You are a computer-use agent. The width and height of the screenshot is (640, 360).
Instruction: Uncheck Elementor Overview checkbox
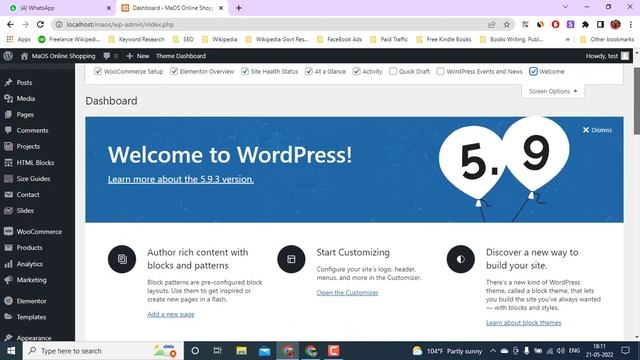pos(174,71)
